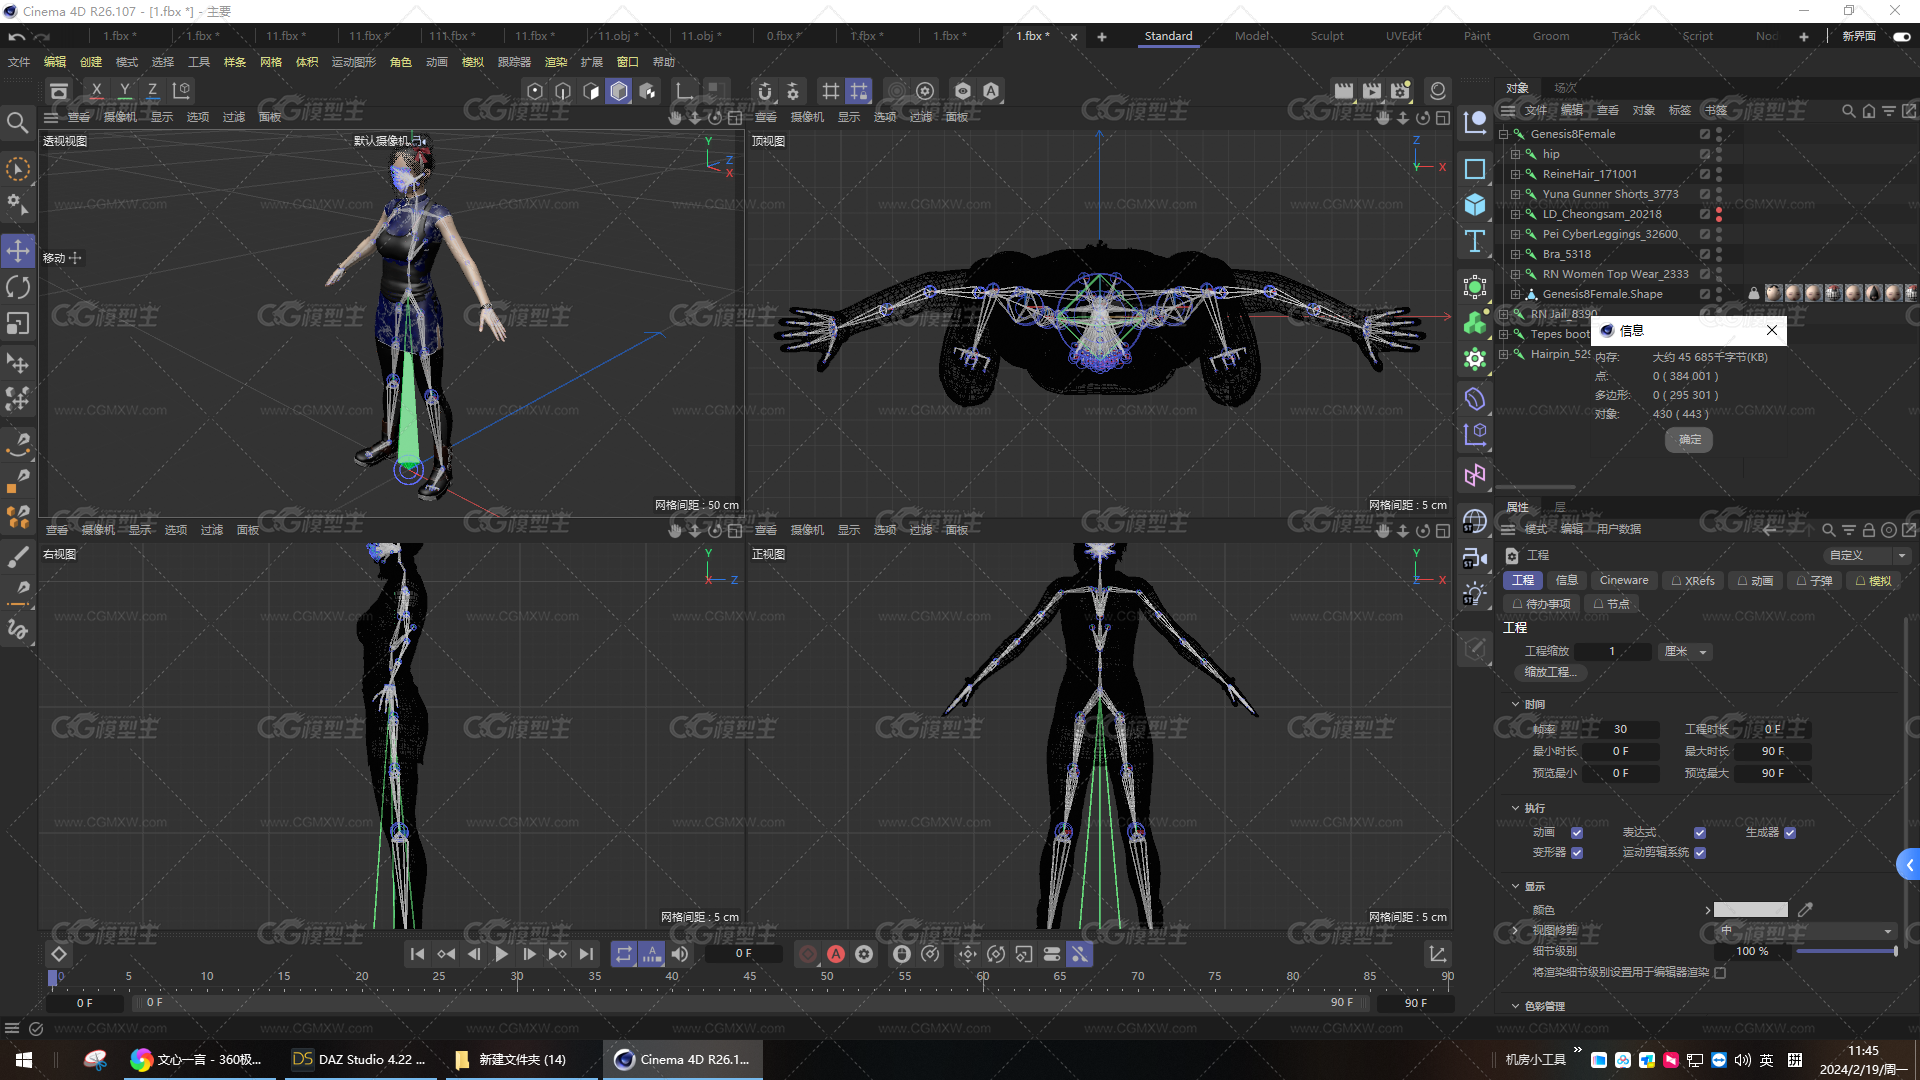The image size is (1920, 1080).
Task: Click the blue side arrow tab
Action: [1908, 865]
